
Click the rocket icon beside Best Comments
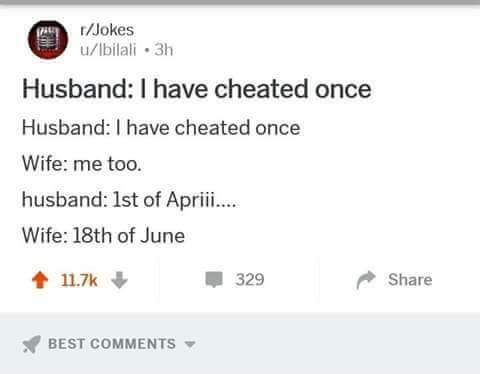32,344
